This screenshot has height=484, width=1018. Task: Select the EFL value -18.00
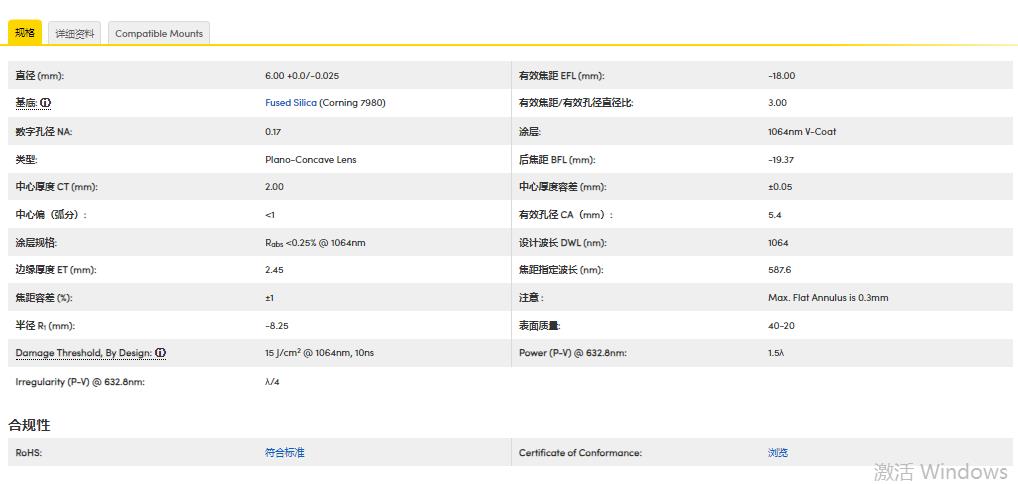coord(781,75)
